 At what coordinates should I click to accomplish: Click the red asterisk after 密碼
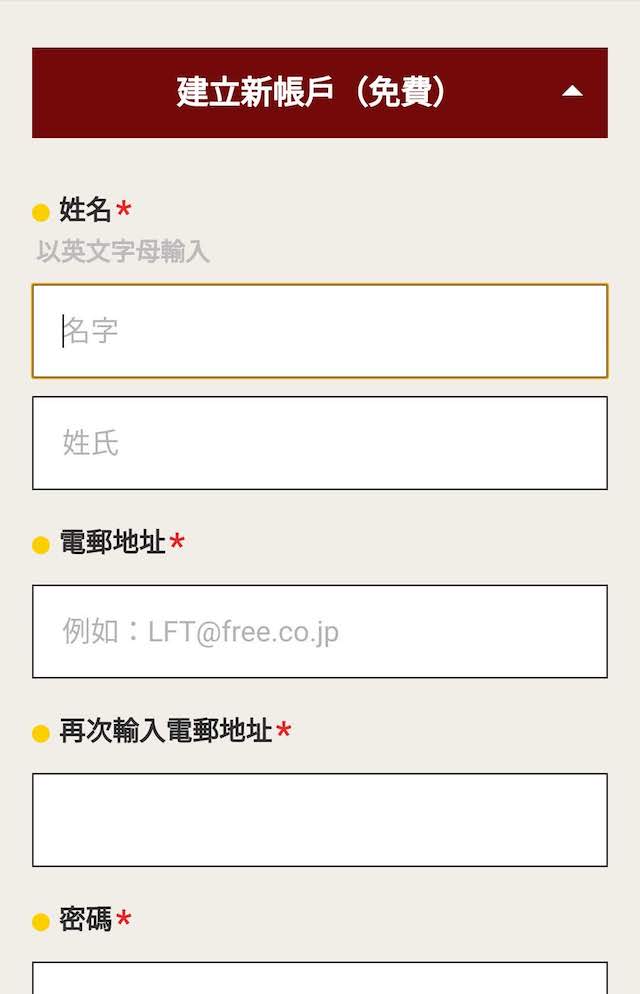tap(124, 920)
